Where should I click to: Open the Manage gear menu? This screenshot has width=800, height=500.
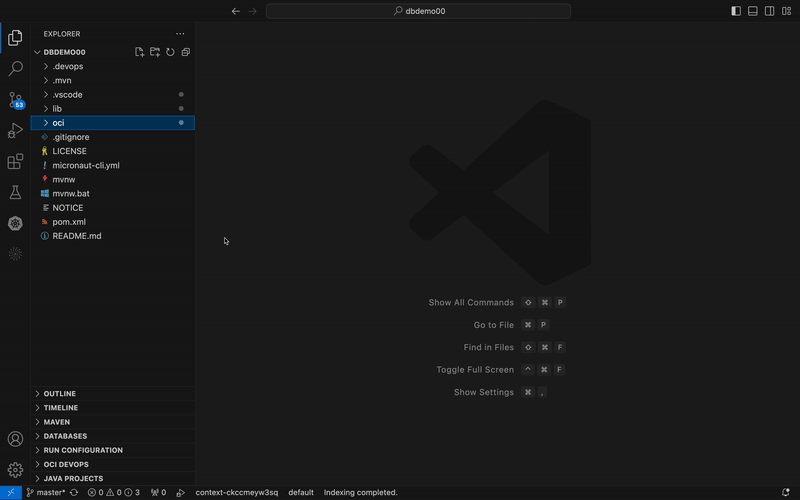pyautogui.click(x=15, y=470)
